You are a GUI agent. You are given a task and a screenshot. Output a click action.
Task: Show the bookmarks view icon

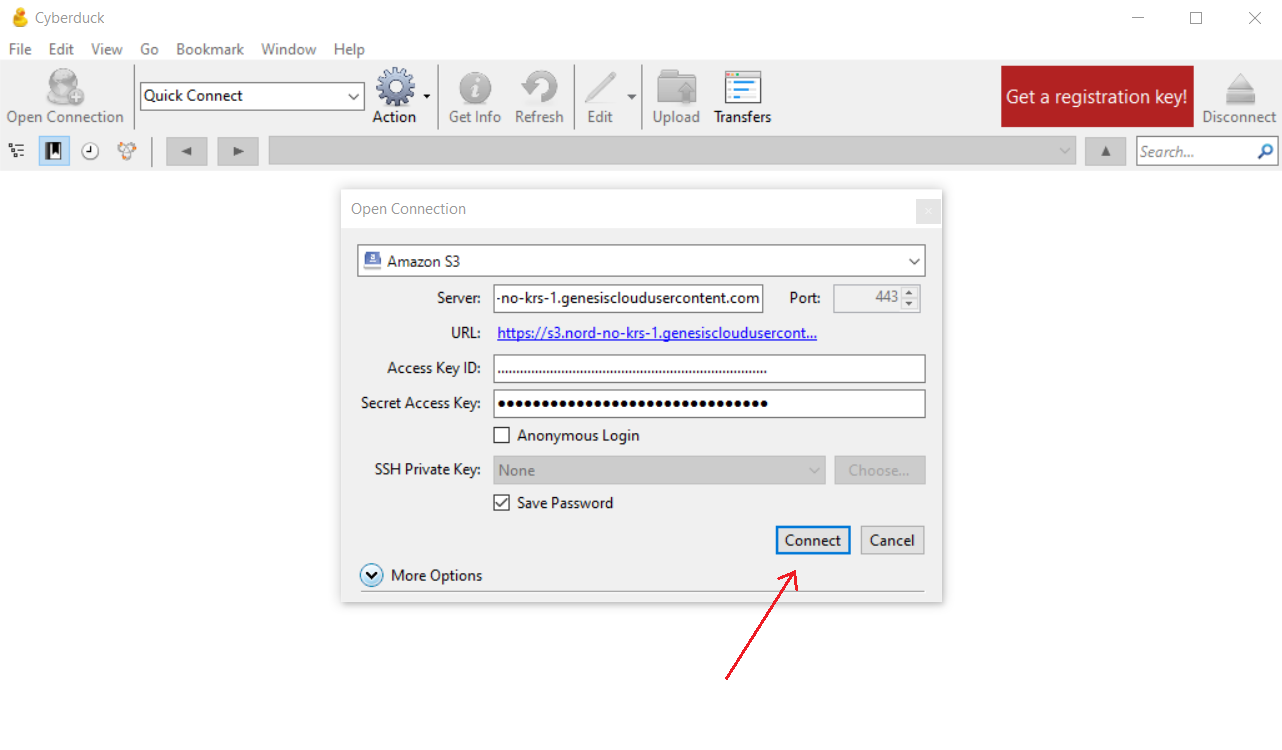pos(54,151)
